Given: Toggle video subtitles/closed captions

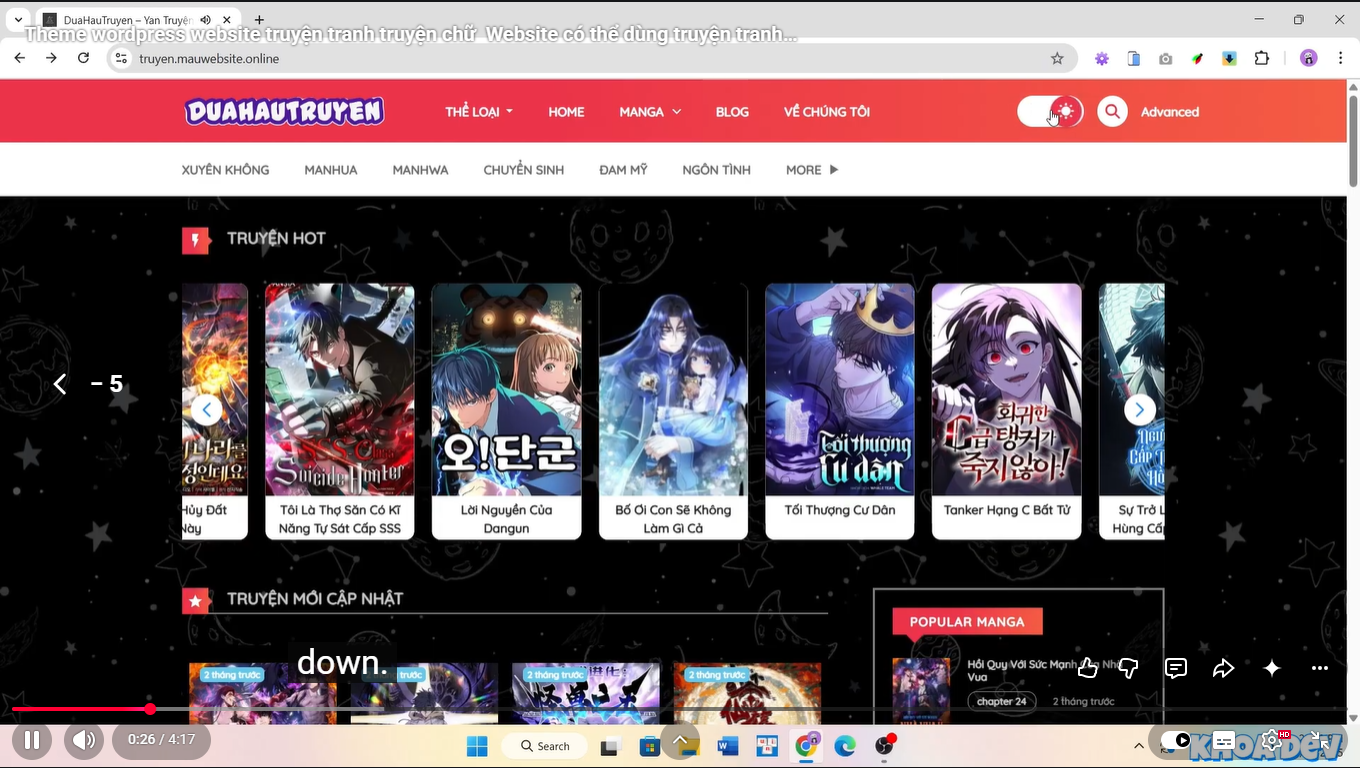Looking at the screenshot, I should pyautogui.click(x=1224, y=741).
